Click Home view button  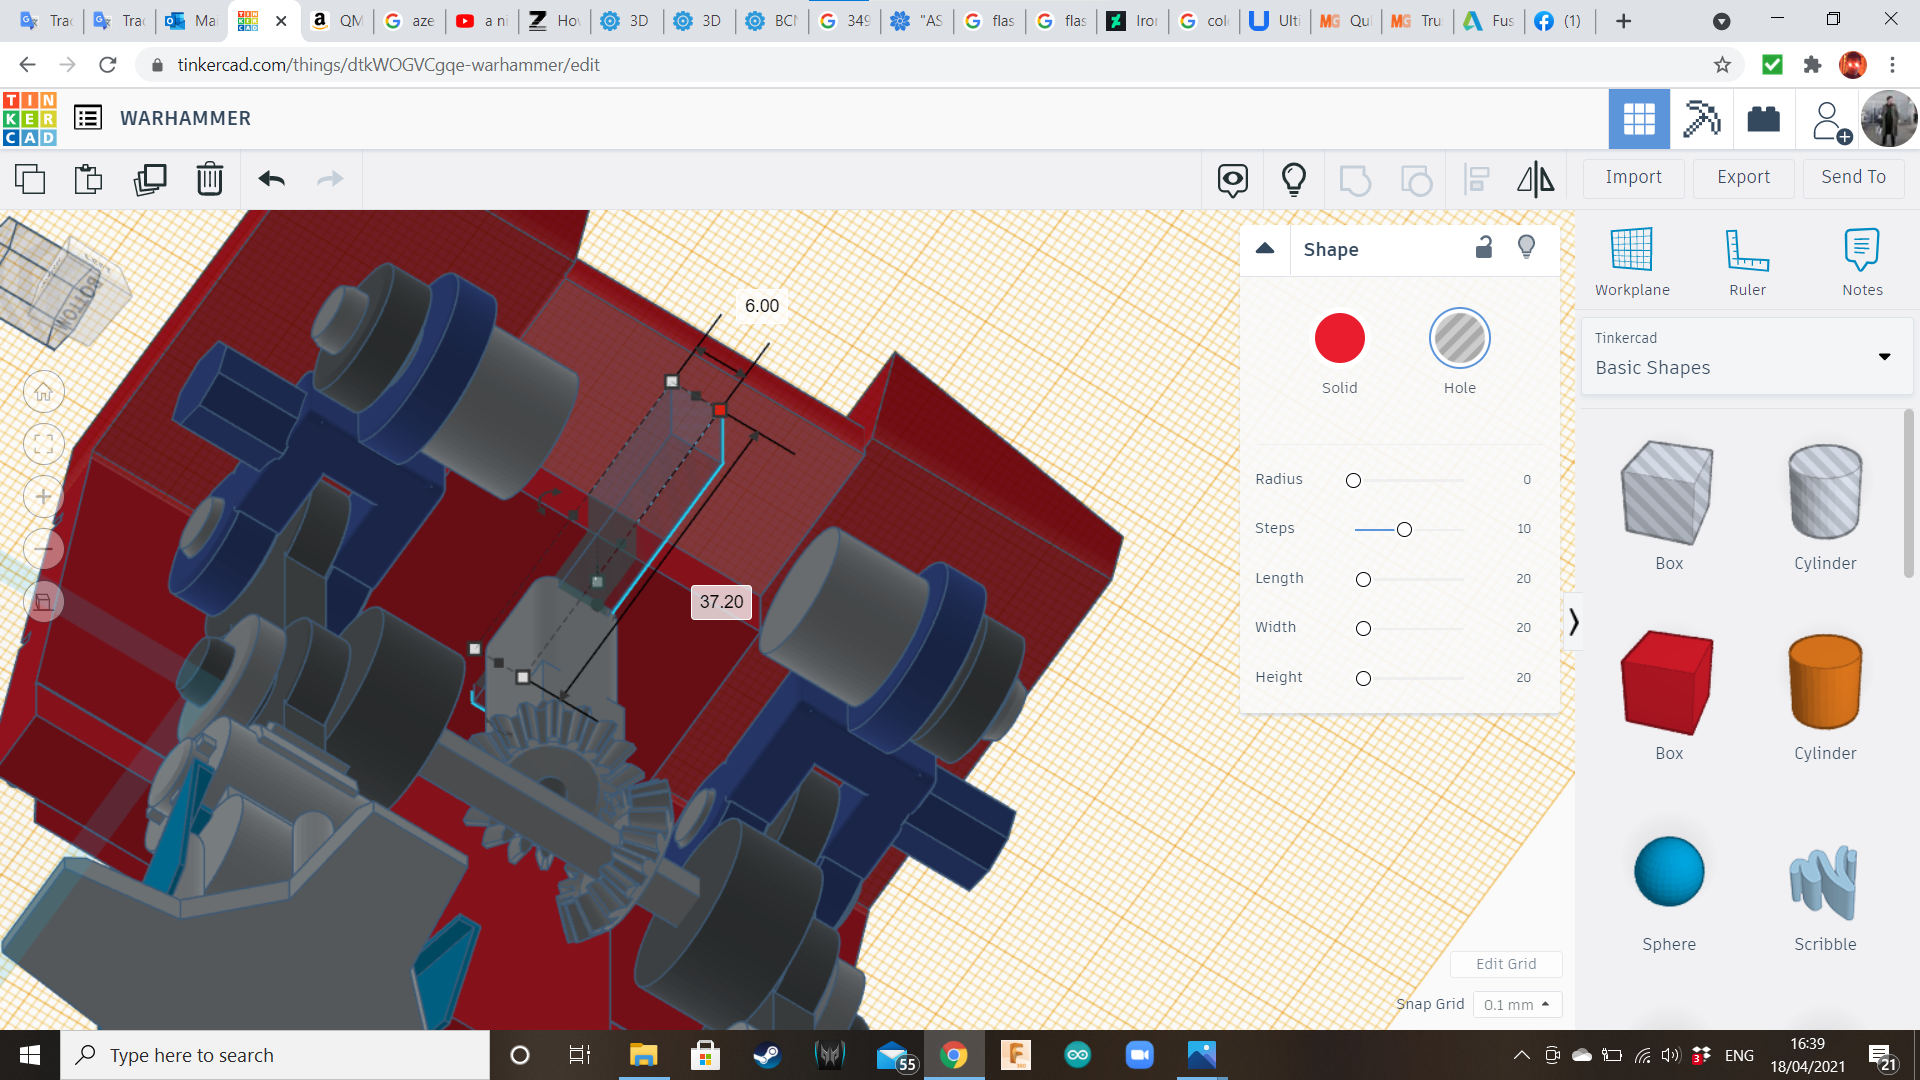pyautogui.click(x=44, y=392)
